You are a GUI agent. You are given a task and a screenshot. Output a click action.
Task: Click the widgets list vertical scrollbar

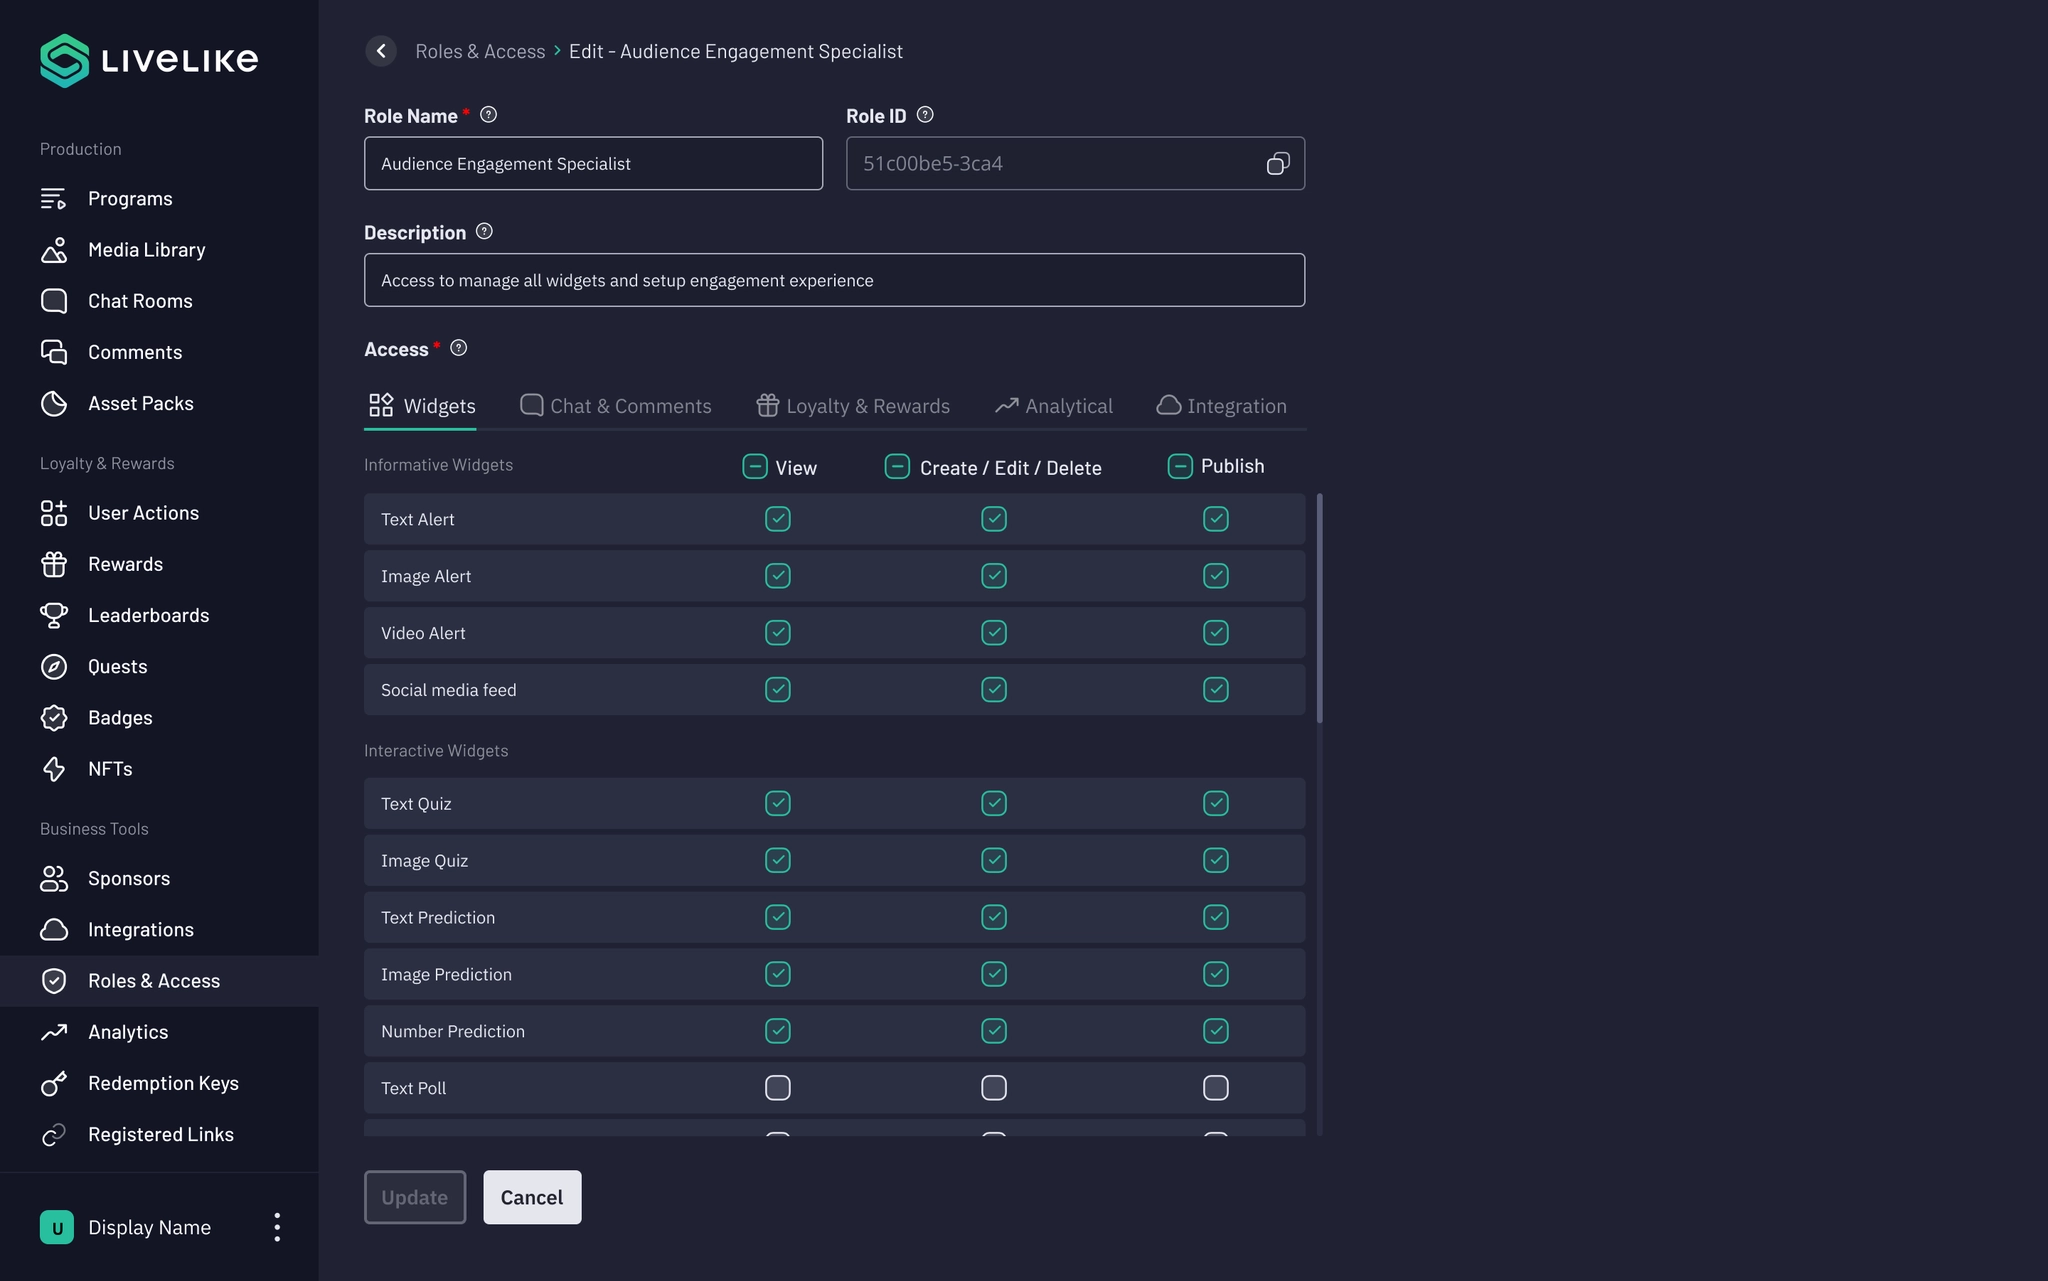point(1320,608)
